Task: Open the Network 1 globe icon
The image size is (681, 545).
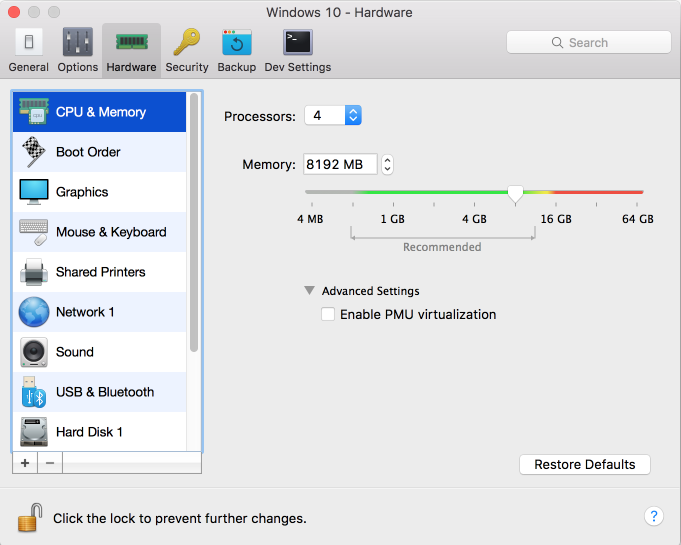Action: tap(34, 312)
